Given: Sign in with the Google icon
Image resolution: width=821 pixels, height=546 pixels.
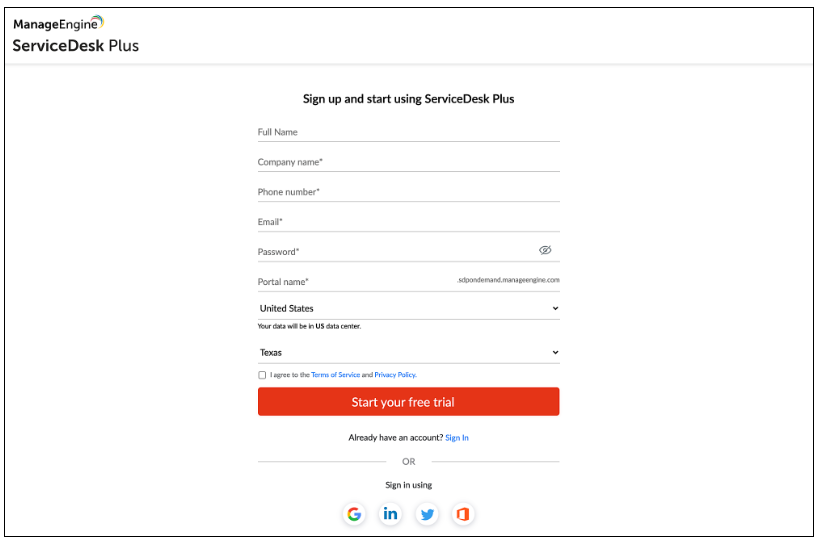Looking at the screenshot, I should tap(354, 514).
